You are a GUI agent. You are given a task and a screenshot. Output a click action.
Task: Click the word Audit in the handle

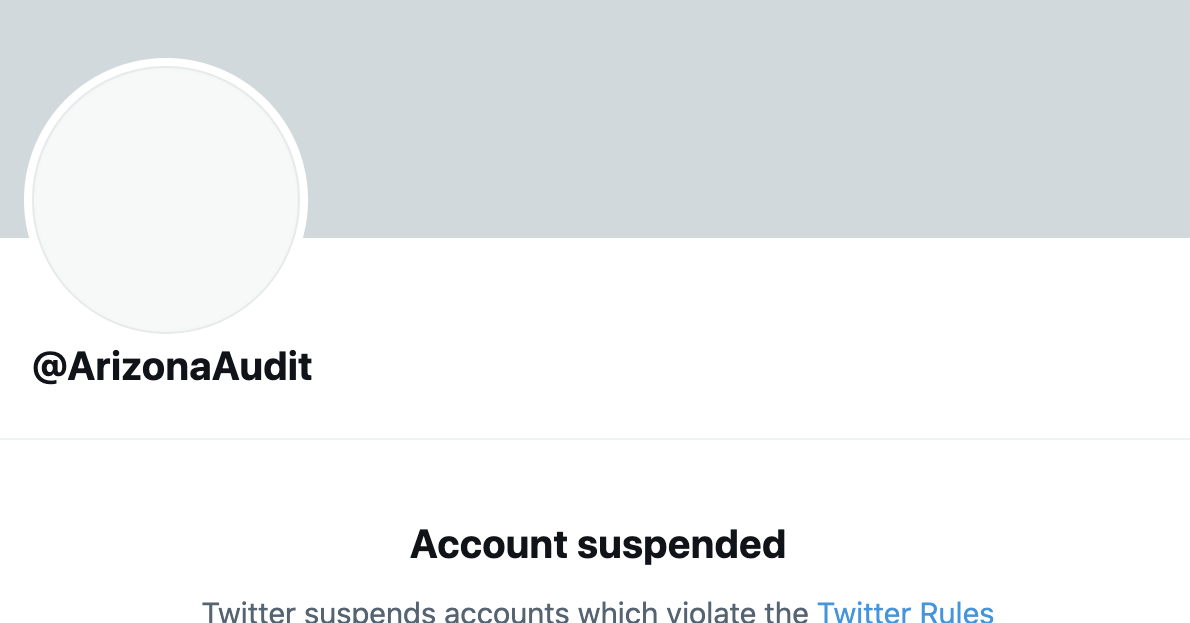click(x=262, y=367)
